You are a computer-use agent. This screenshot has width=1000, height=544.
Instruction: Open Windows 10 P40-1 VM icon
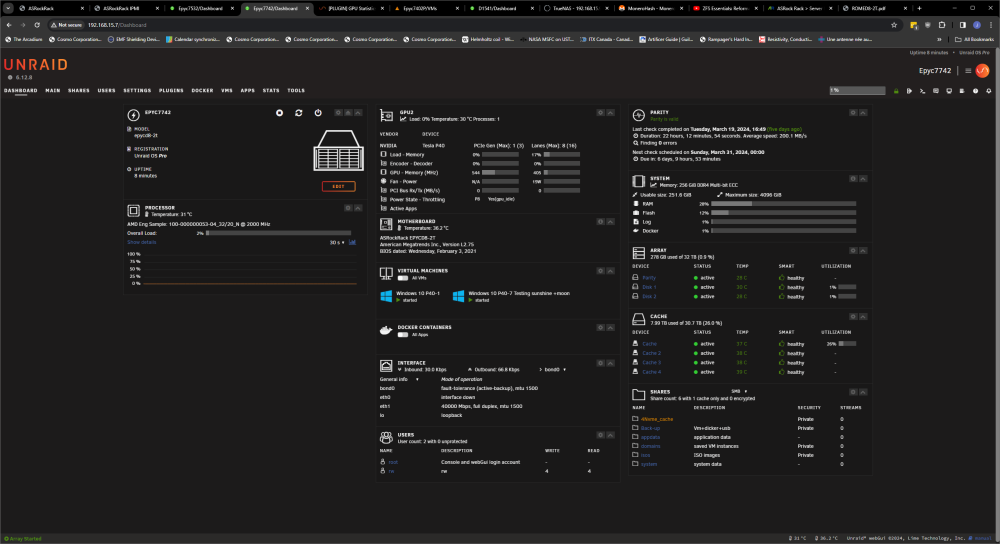tap(386, 296)
